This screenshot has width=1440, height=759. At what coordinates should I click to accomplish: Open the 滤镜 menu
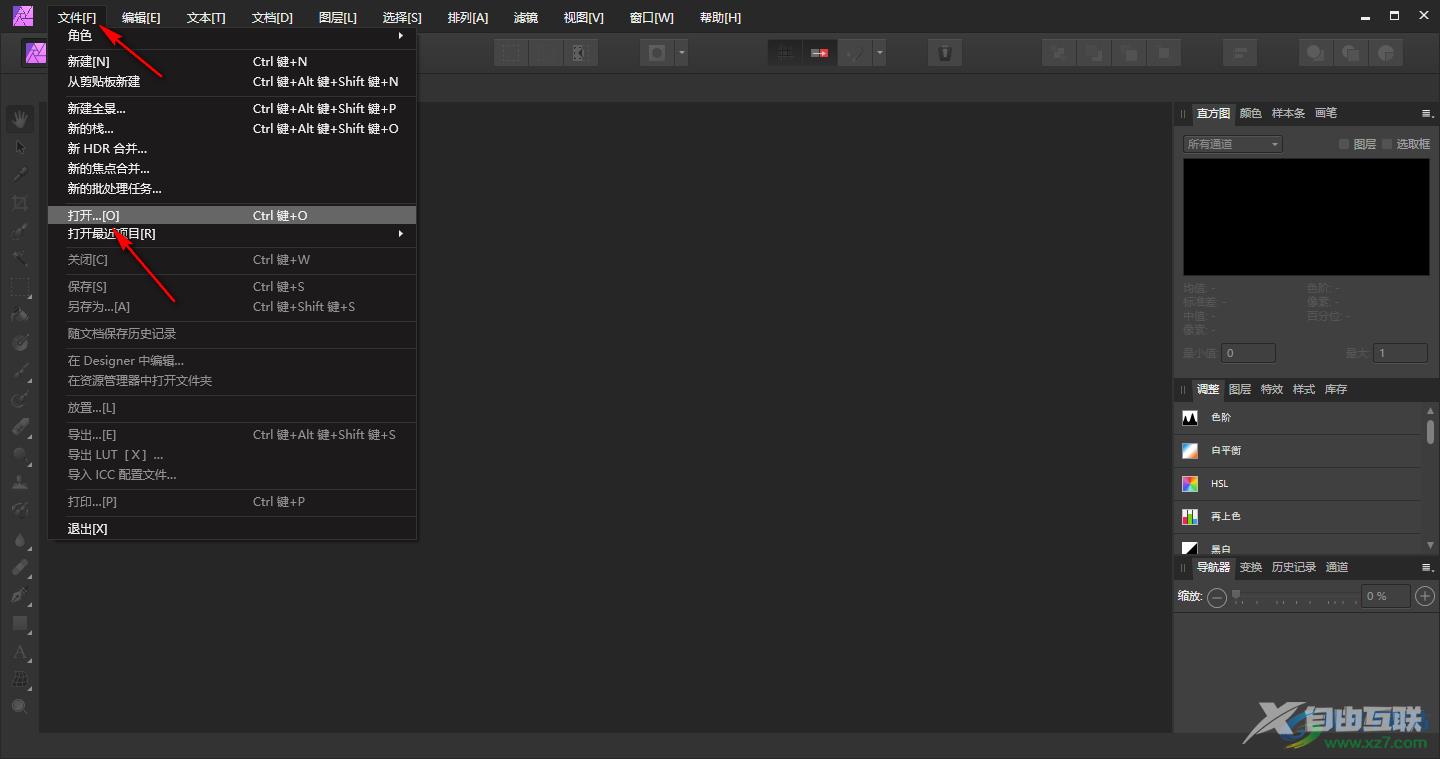click(x=525, y=18)
